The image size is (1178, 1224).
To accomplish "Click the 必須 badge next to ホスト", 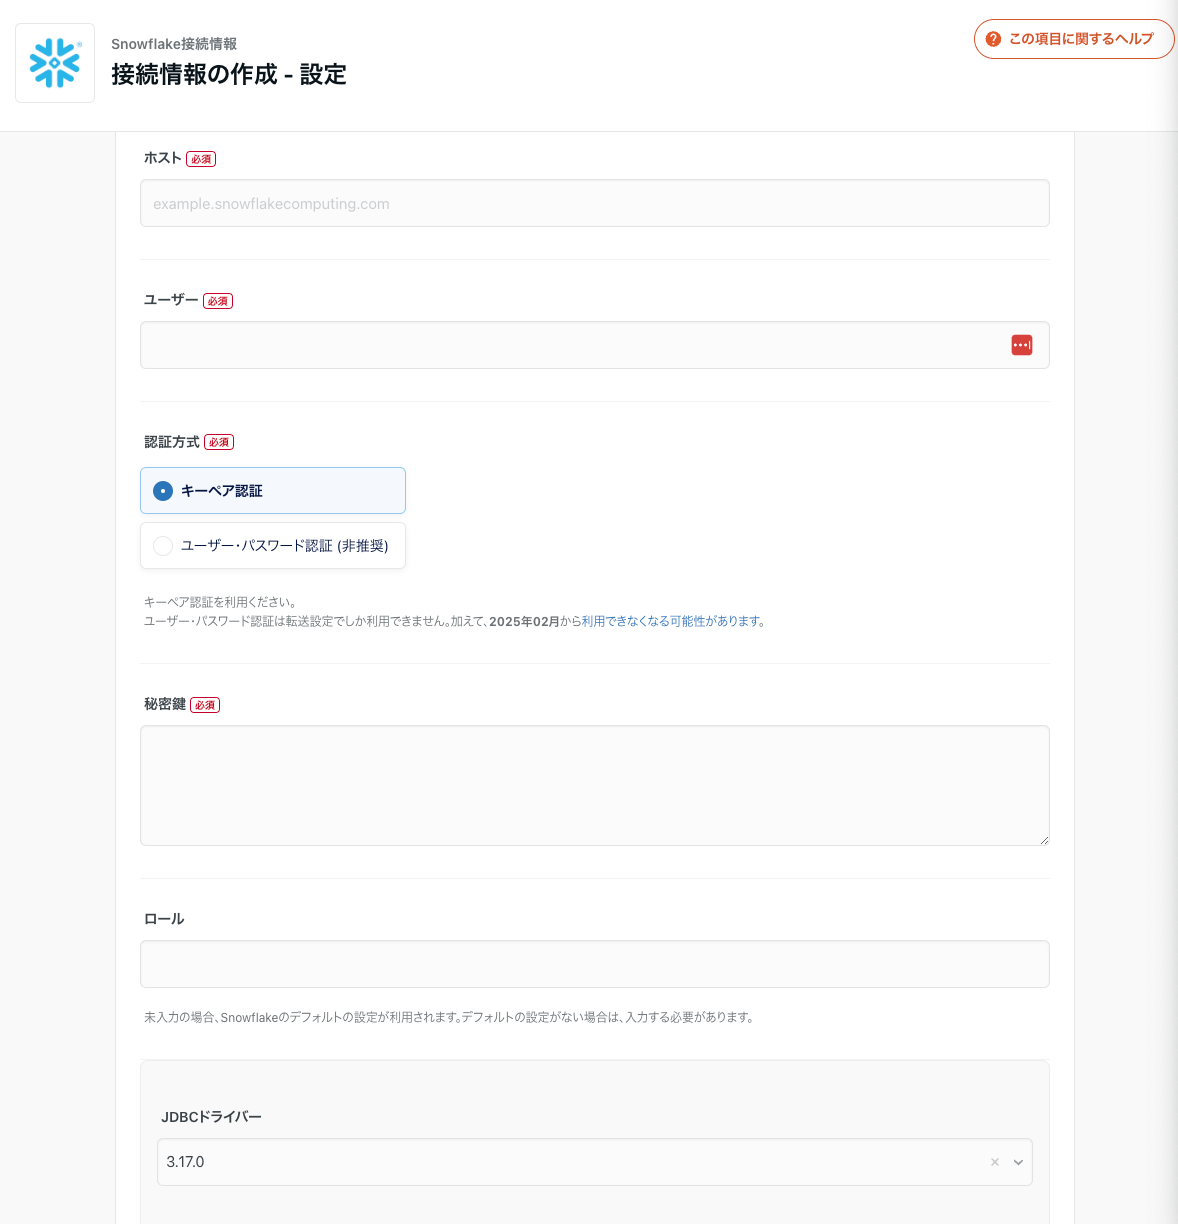I will coord(201,159).
